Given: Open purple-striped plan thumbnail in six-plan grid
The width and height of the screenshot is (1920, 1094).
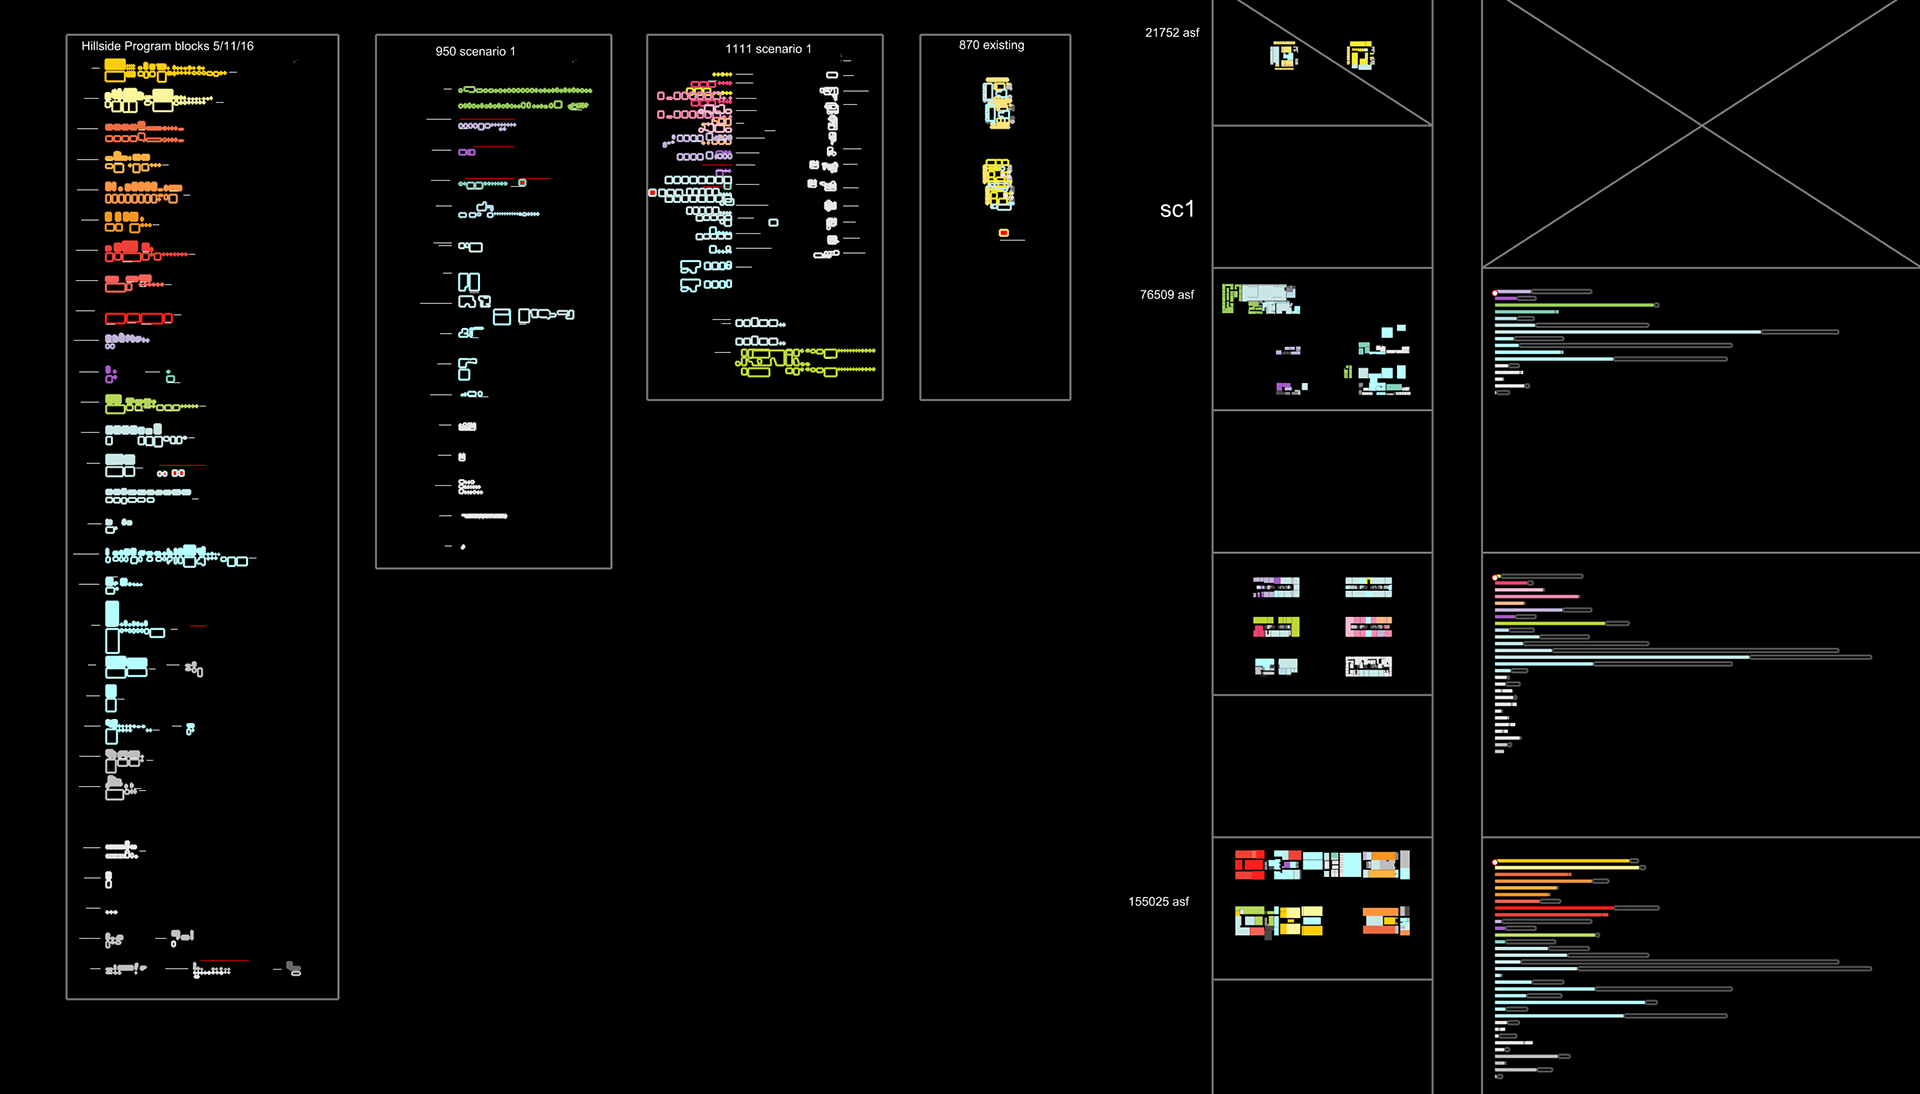Looking at the screenshot, I should pos(1276,587).
